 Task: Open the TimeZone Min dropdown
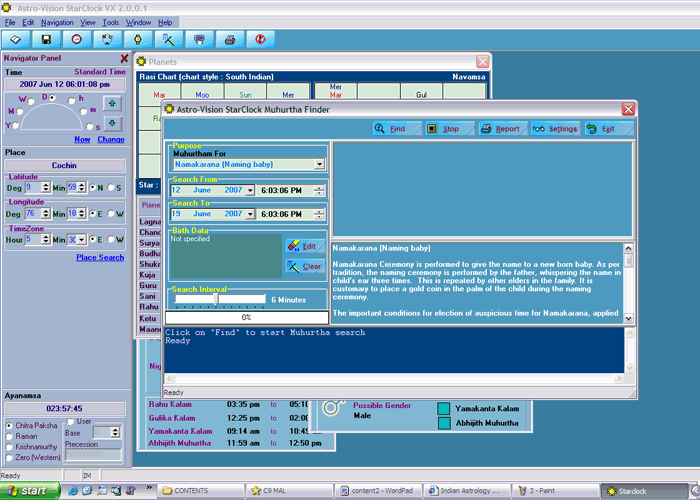point(81,240)
